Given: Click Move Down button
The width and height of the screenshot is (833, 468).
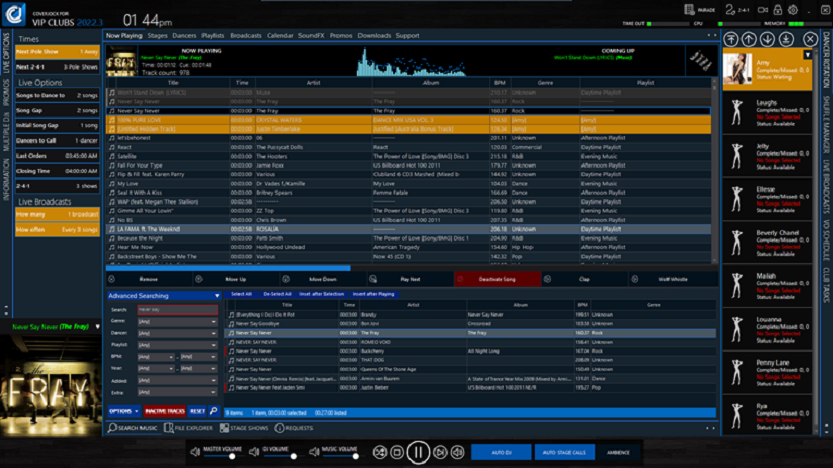Looking at the screenshot, I should [x=323, y=279].
